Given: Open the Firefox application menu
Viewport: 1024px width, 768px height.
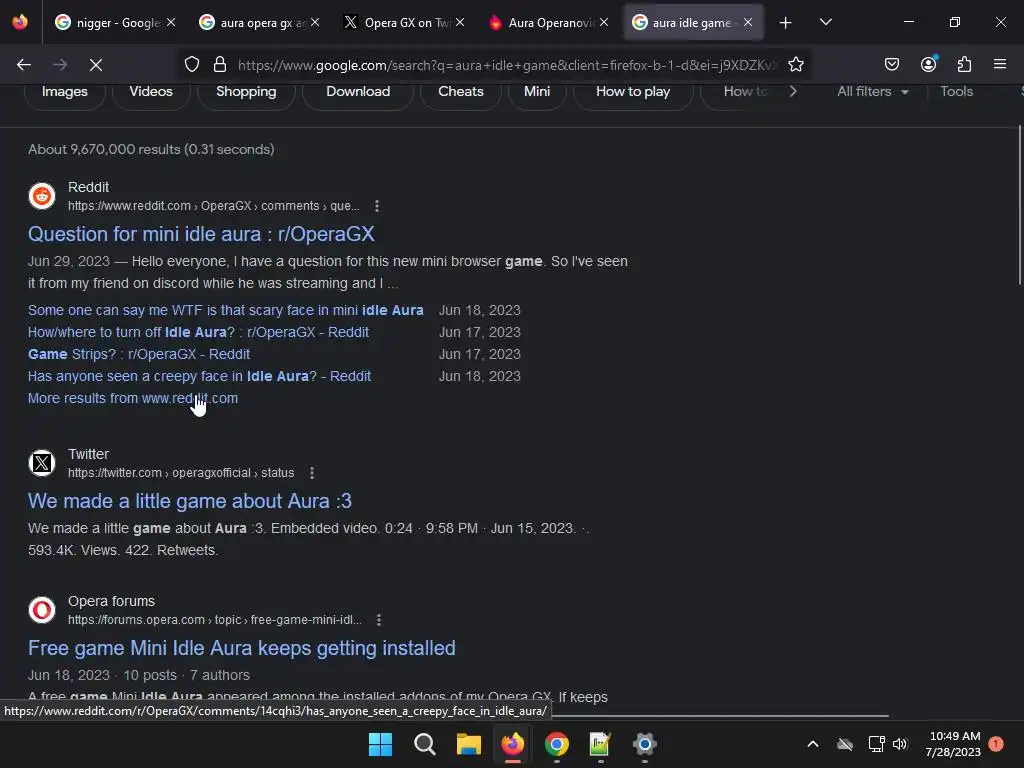Looking at the screenshot, I should pos(1000,64).
